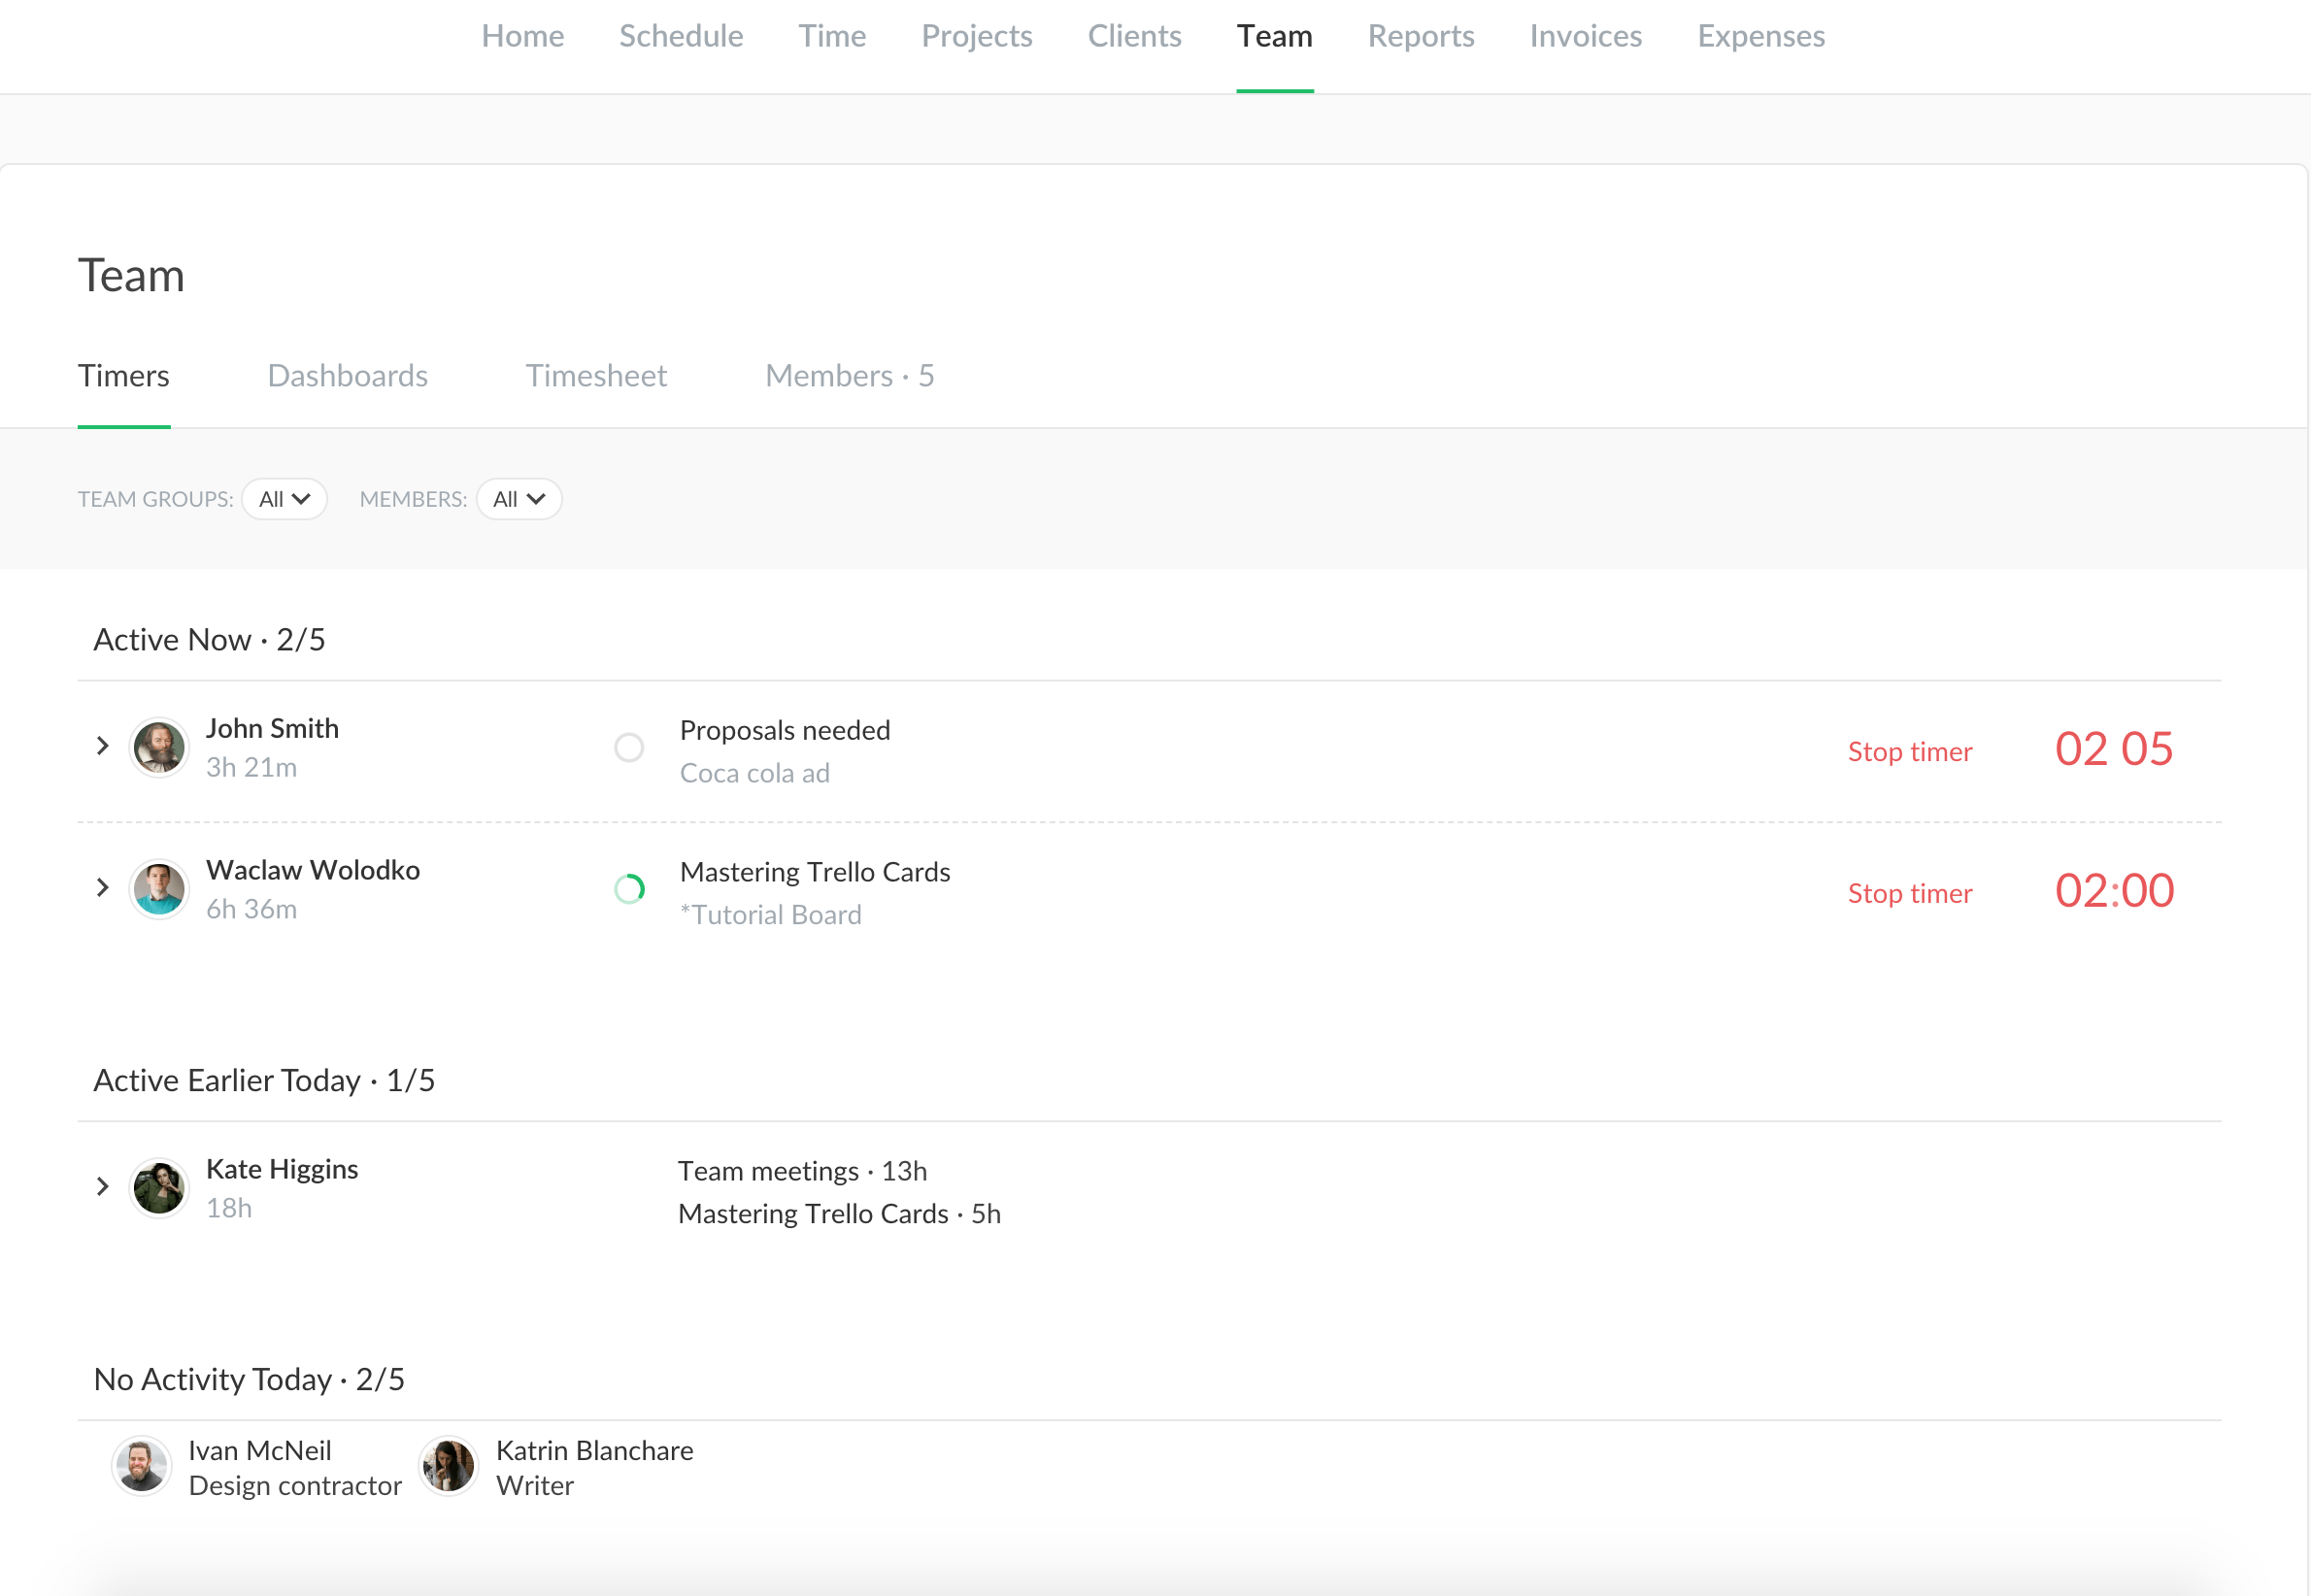Click the 02 05 running timer value

point(2113,749)
